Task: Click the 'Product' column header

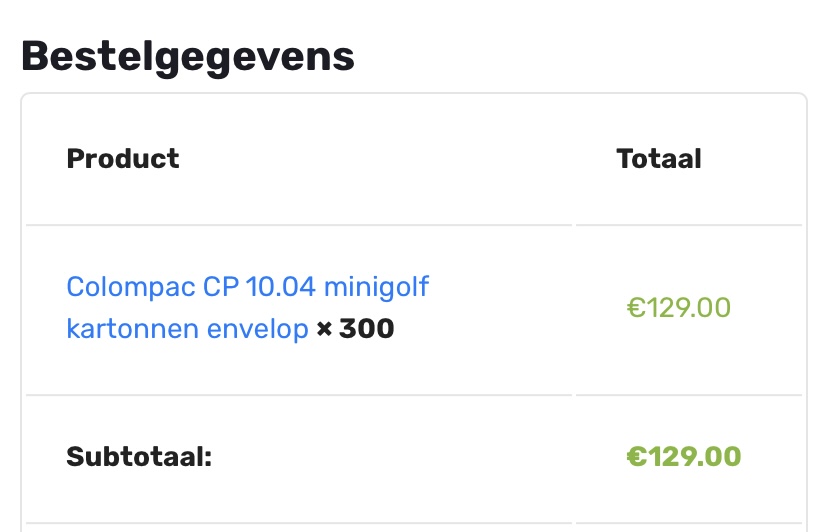Action: [123, 158]
